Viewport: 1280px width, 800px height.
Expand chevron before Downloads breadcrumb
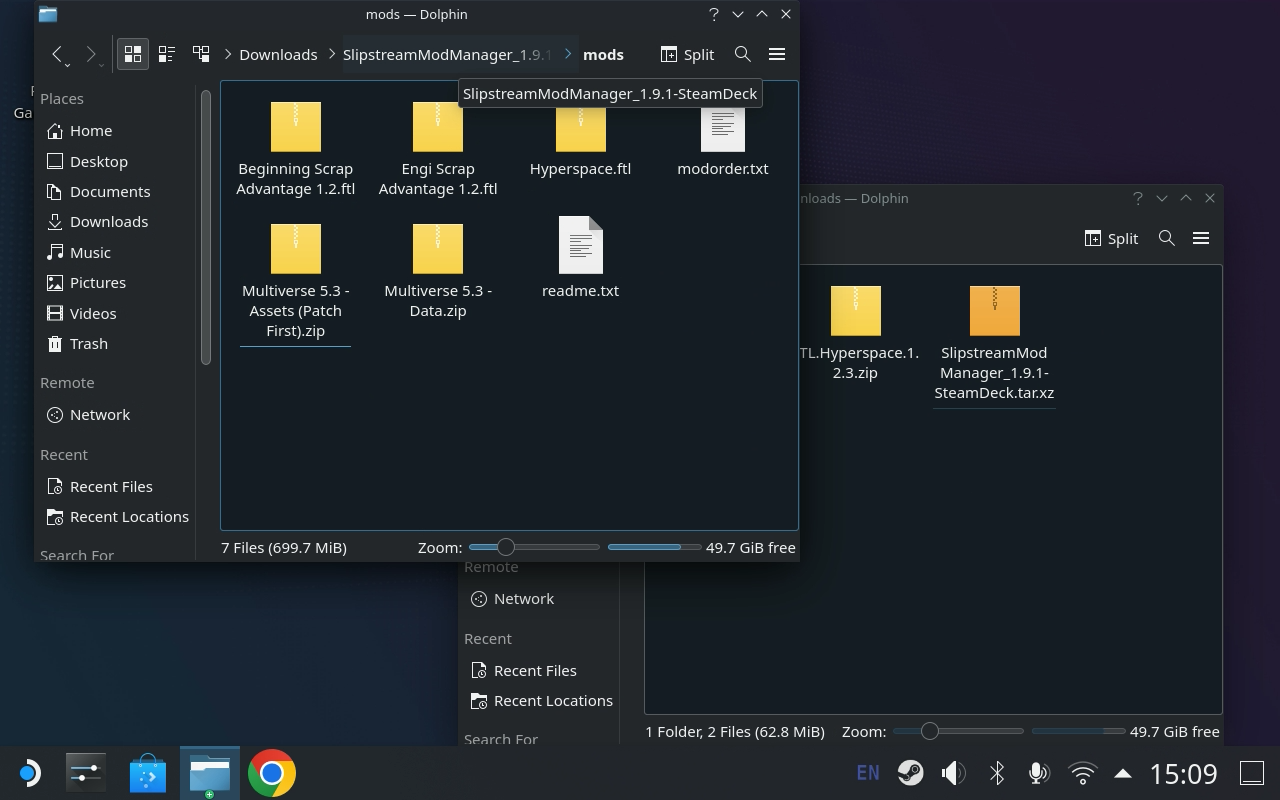click(x=228, y=54)
